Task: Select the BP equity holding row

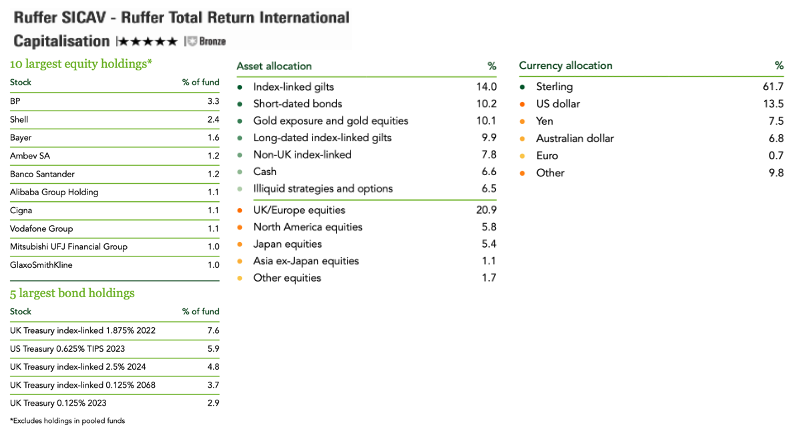Action: click(114, 102)
